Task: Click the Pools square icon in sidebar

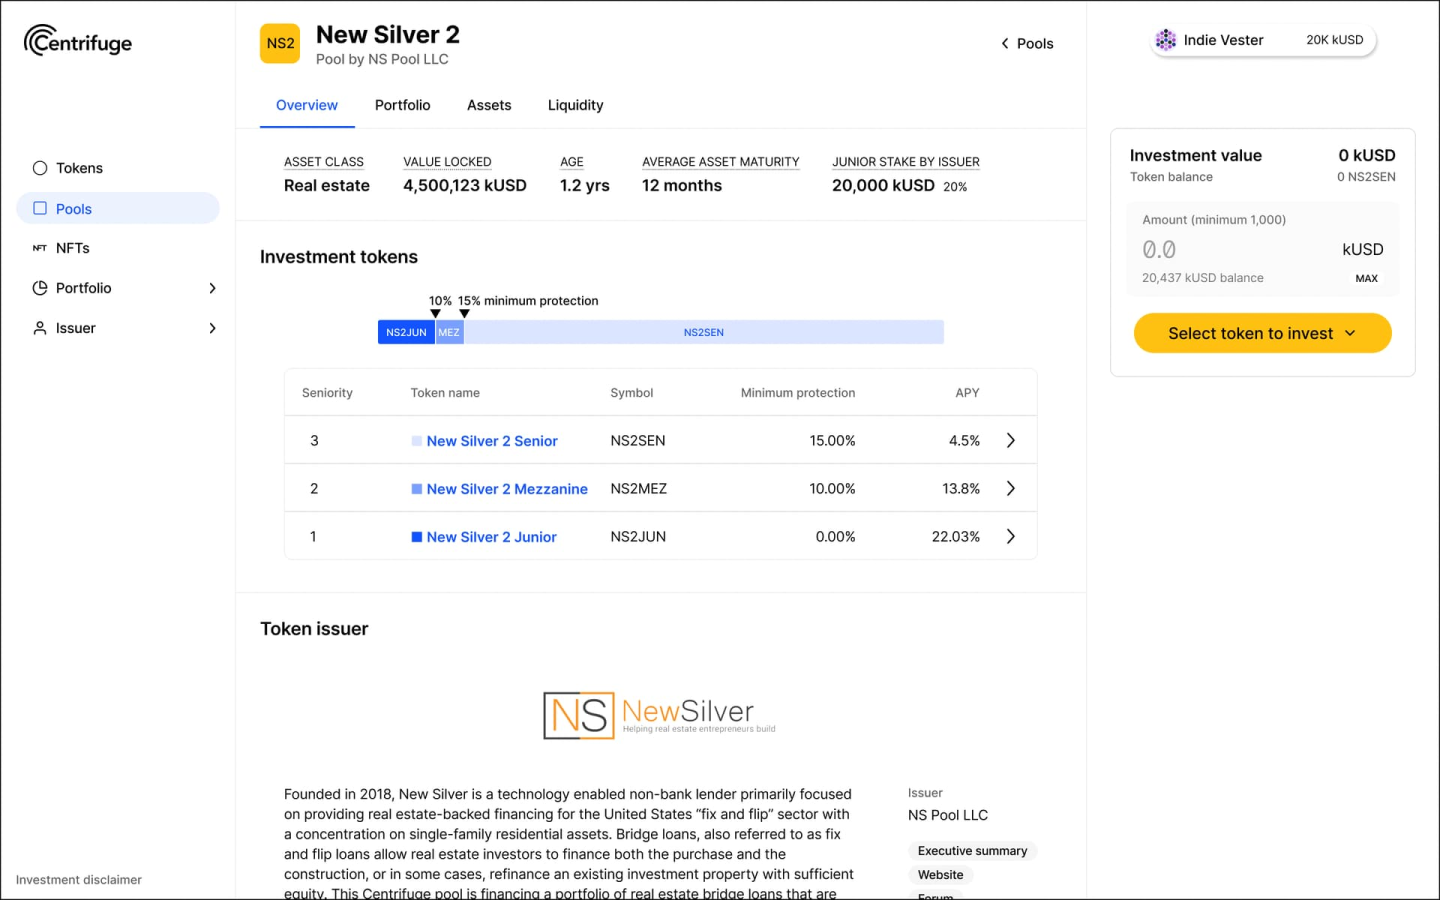Action: (40, 208)
